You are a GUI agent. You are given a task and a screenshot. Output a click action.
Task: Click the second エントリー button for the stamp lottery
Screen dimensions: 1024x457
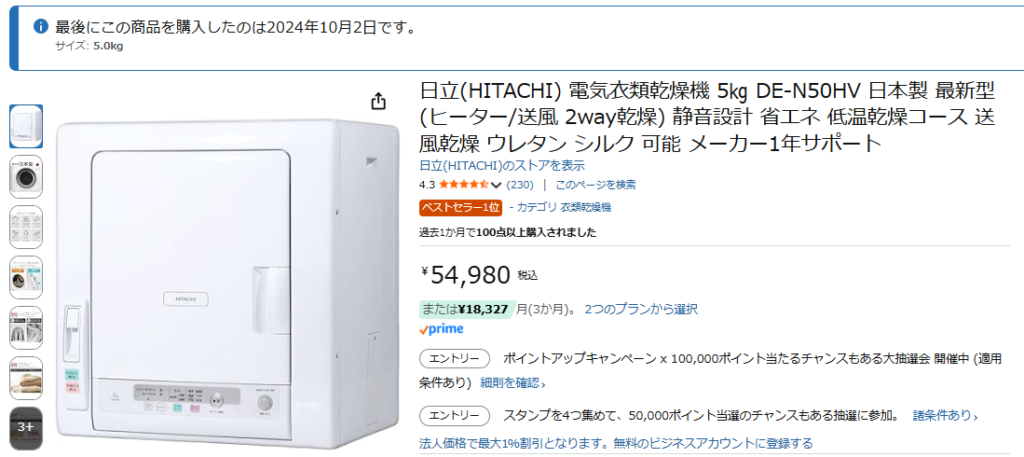(x=454, y=415)
